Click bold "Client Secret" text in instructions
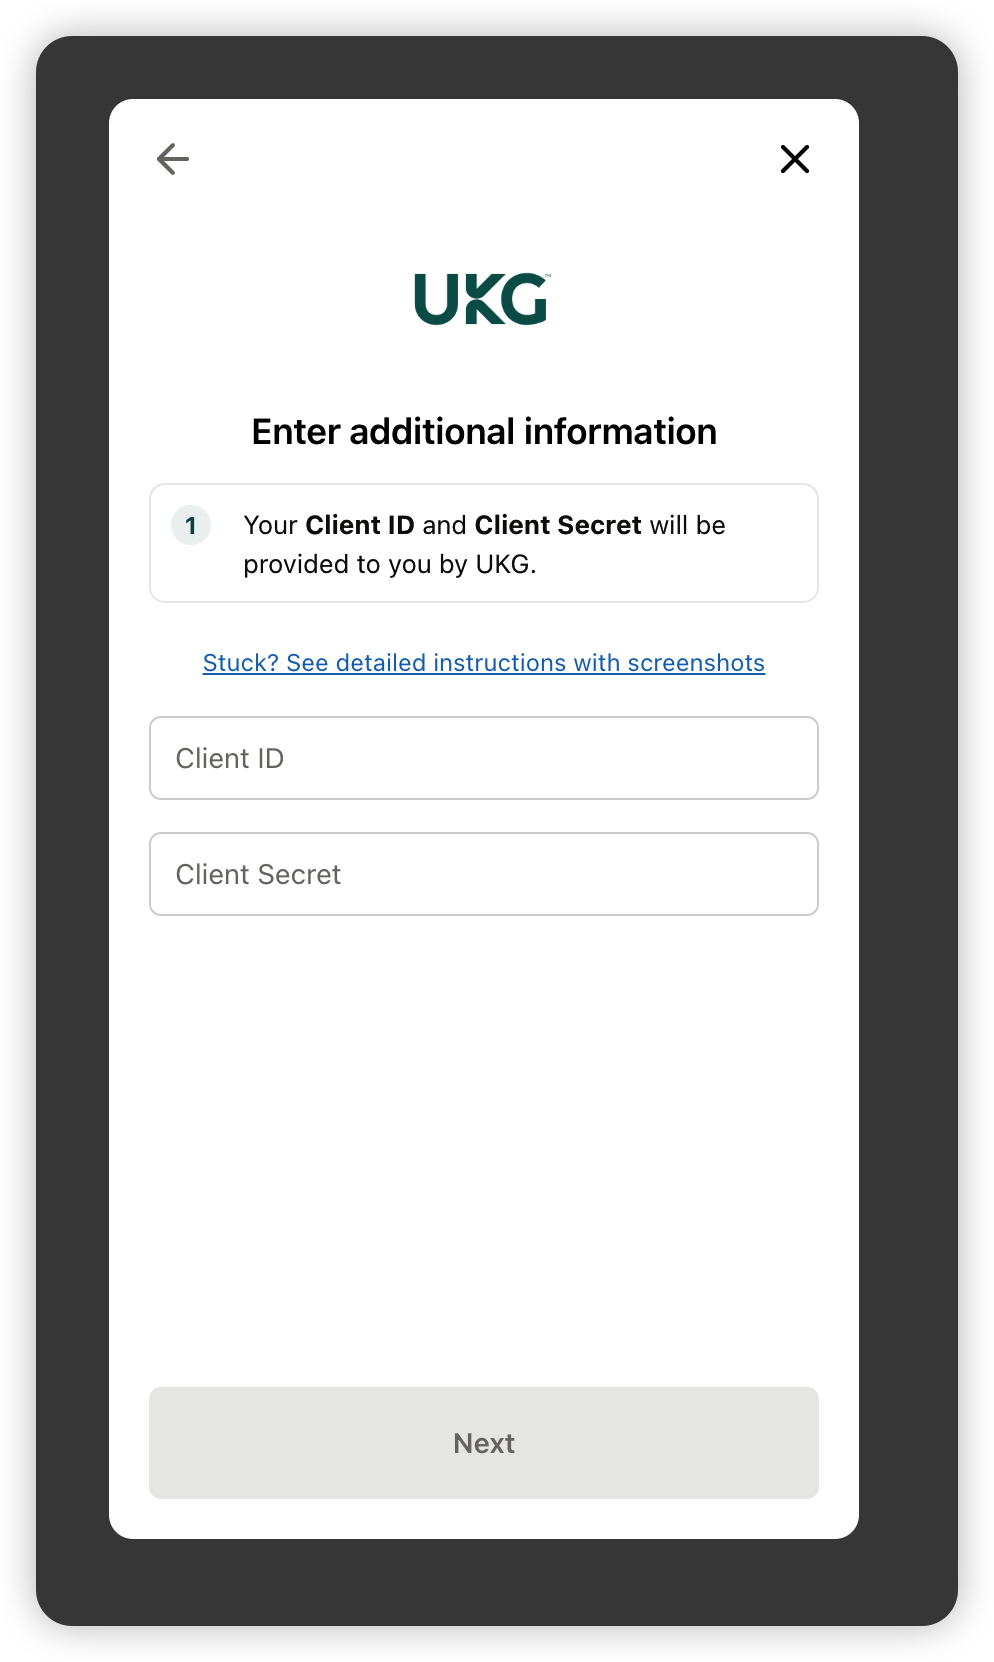 click(x=558, y=525)
